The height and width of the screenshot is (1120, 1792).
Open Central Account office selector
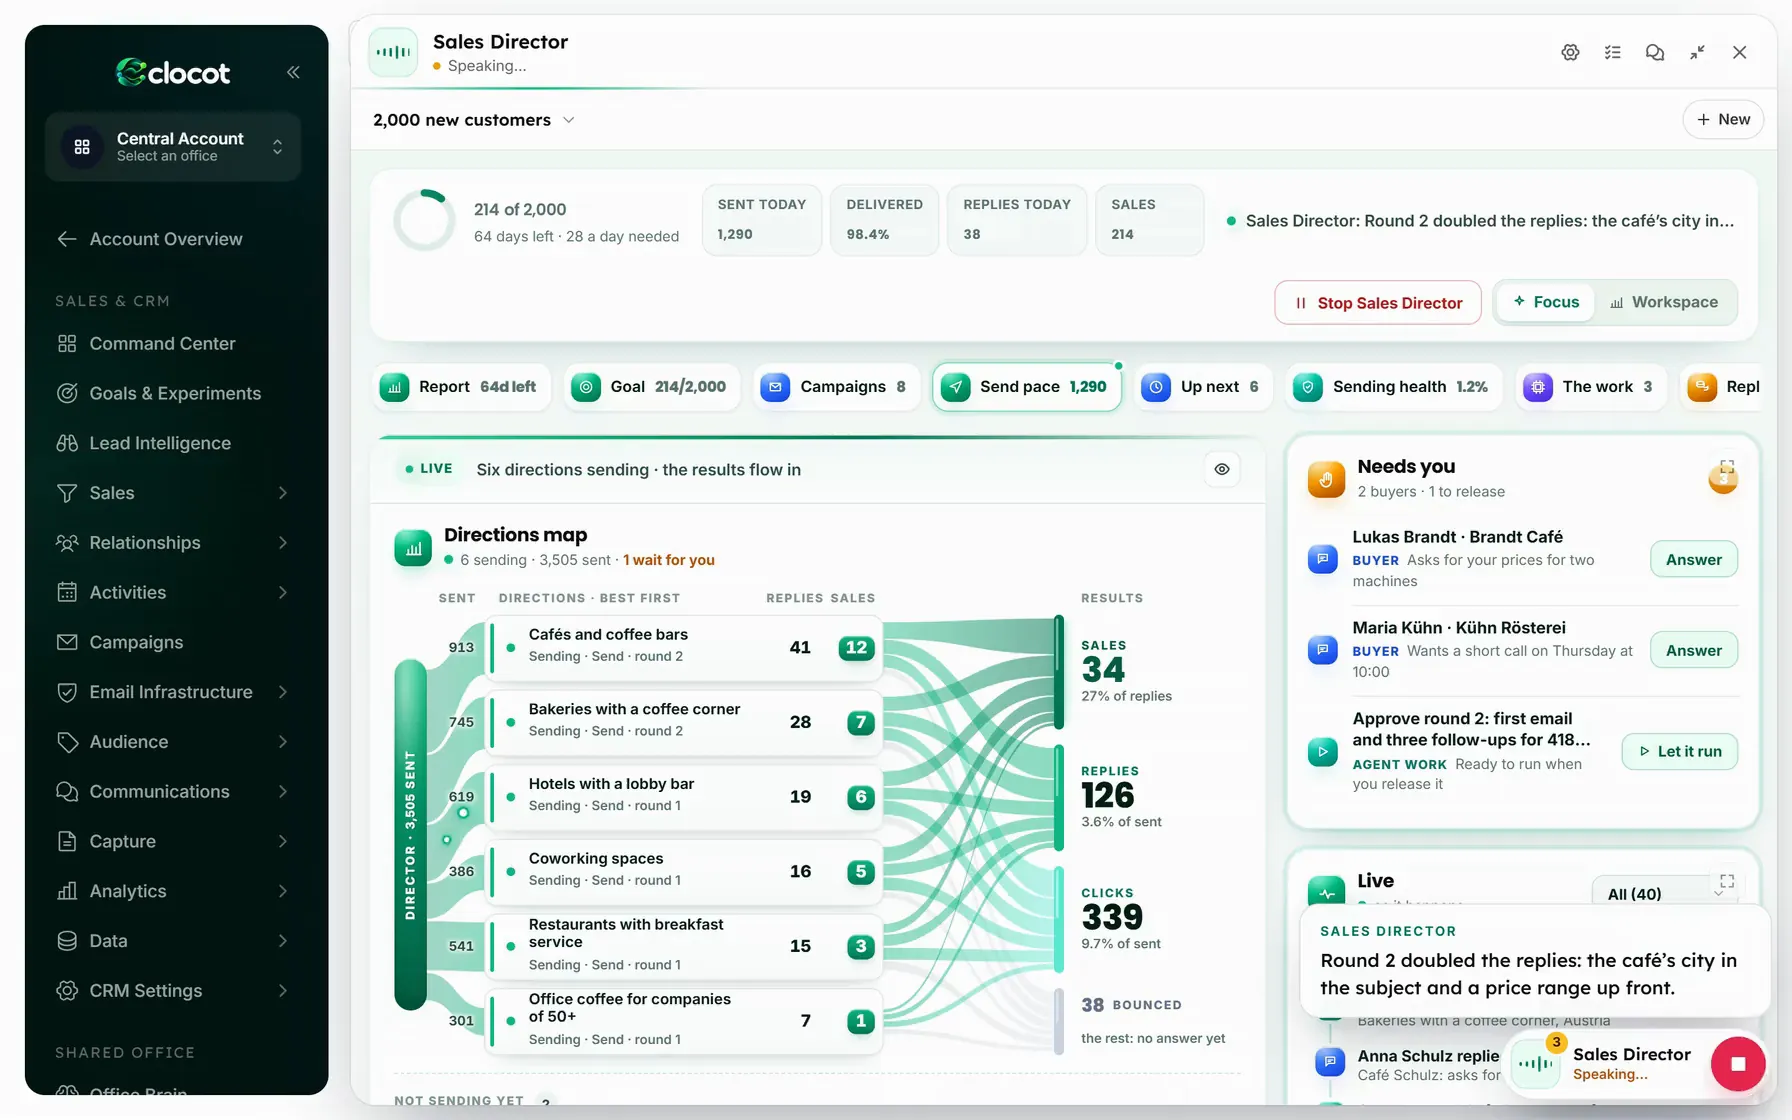tap(173, 146)
